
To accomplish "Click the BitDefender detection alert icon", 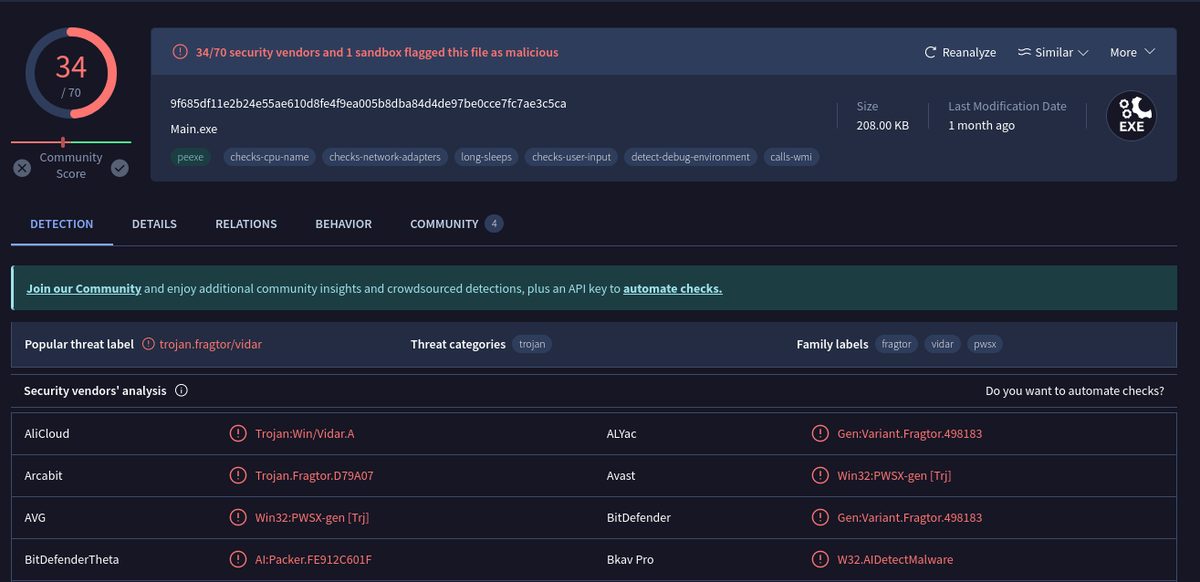I will point(820,518).
